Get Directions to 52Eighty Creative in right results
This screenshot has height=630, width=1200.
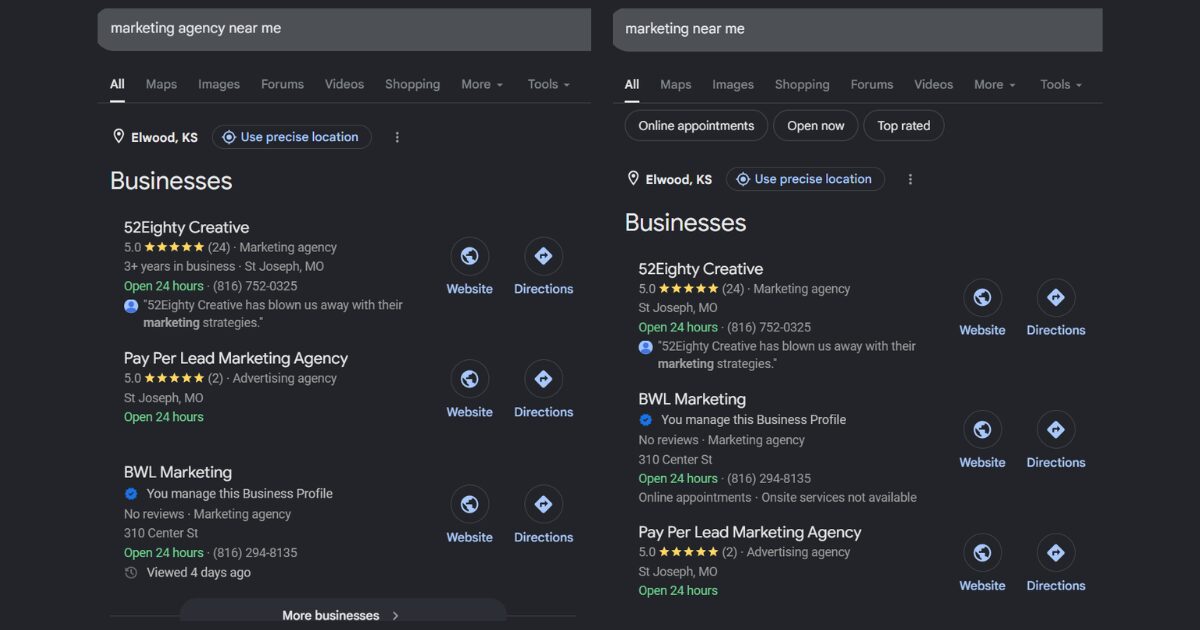pyautogui.click(x=1056, y=297)
